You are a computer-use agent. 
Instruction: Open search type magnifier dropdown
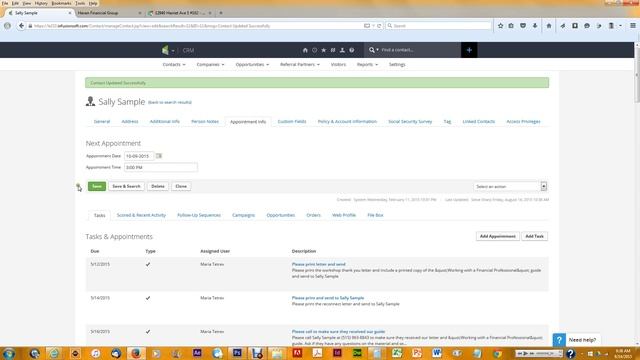click(373, 50)
